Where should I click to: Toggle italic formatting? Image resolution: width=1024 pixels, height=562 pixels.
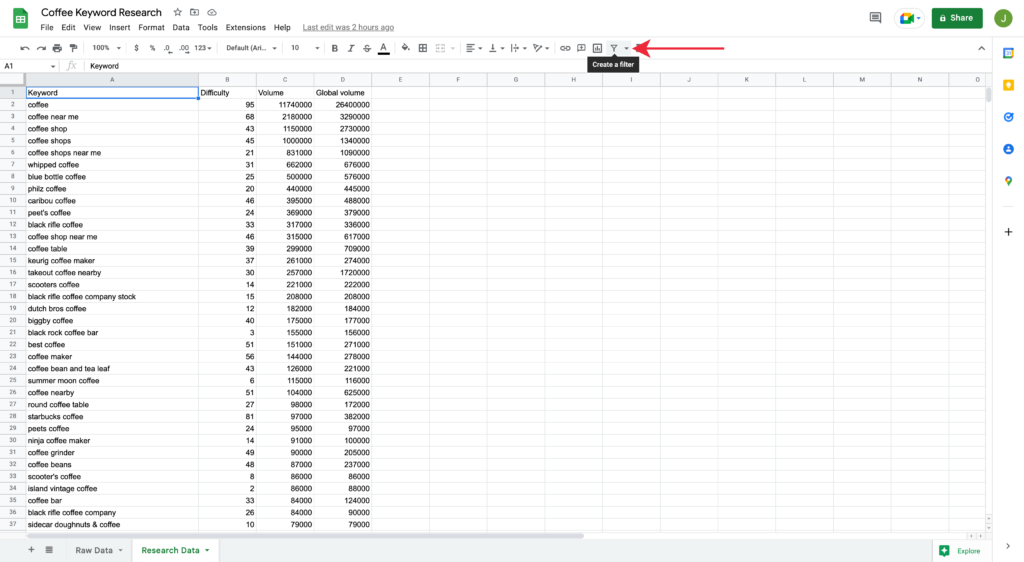[x=351, y=48]
